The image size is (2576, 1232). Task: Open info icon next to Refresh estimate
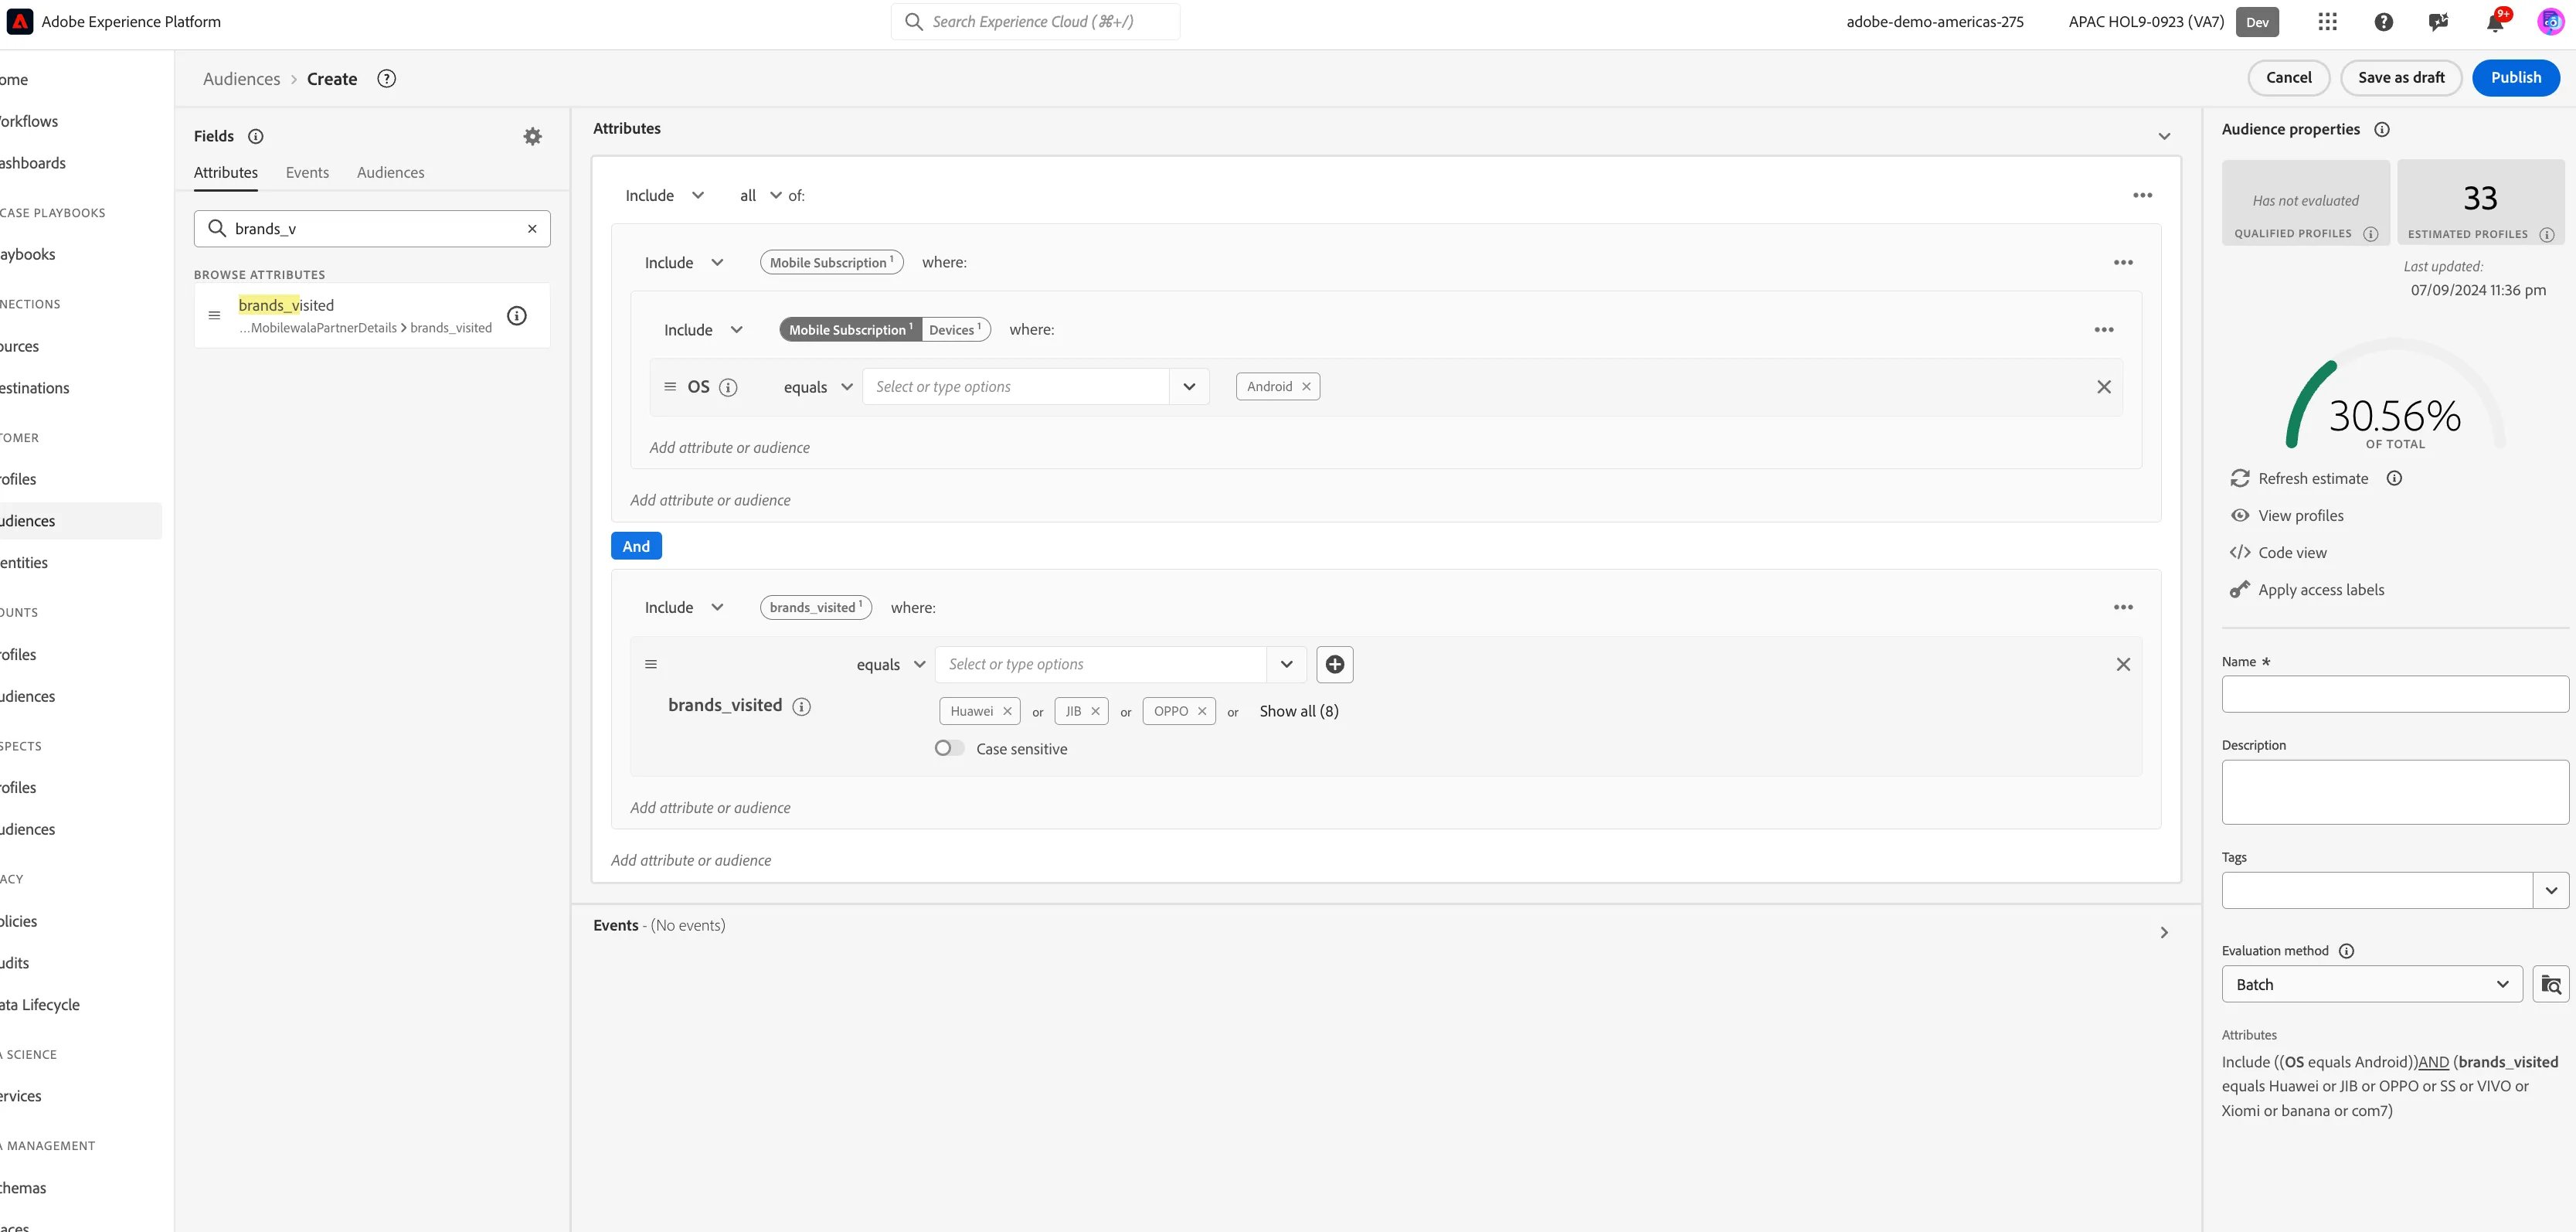(2394, 478)
